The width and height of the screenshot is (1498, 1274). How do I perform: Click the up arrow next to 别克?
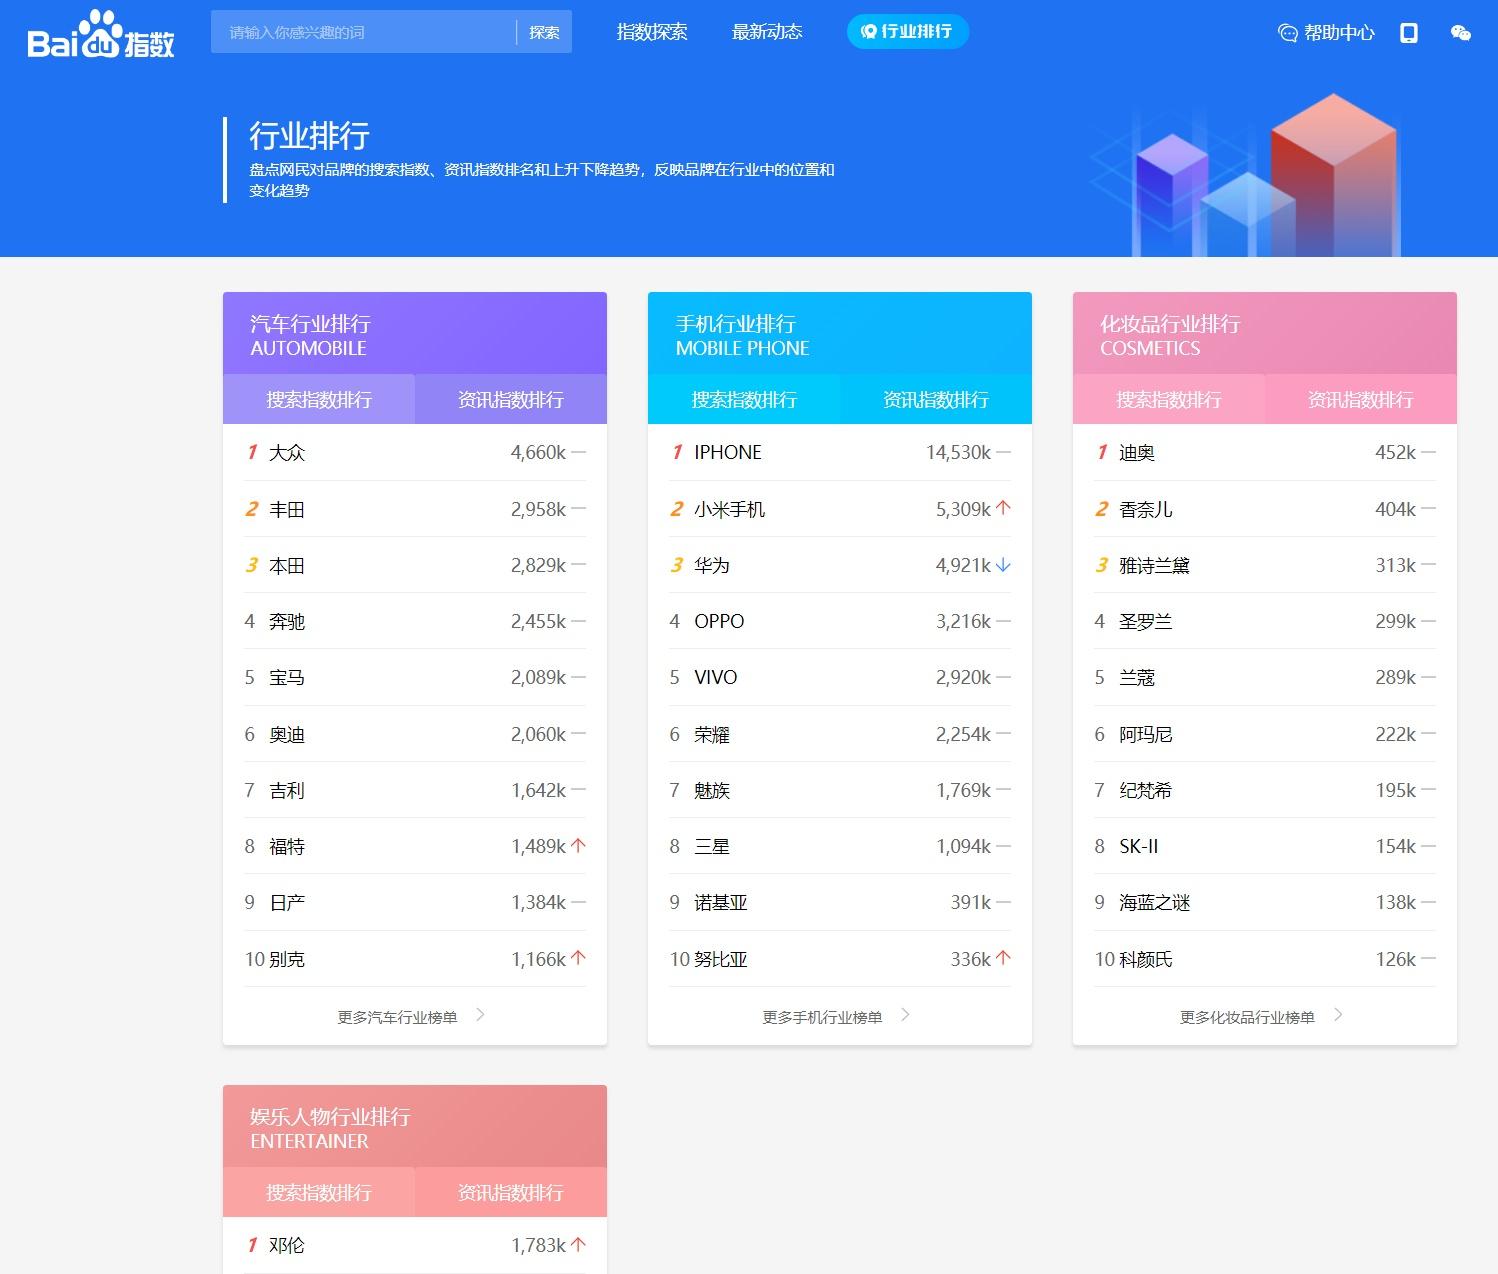[x=579, y=958]
